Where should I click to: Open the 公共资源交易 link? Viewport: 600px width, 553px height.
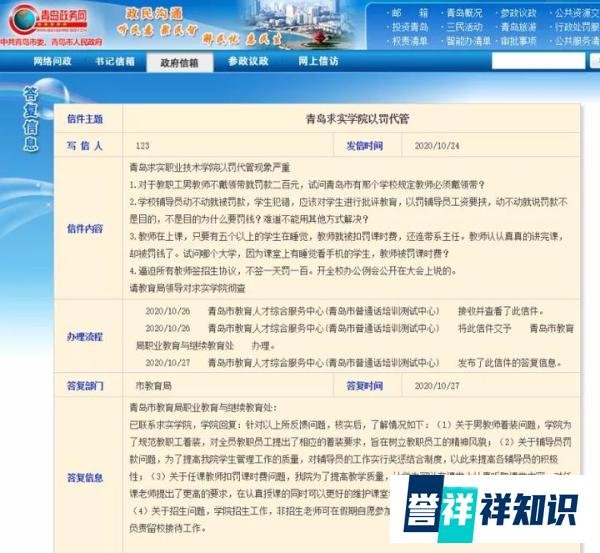tap(577, 13)
